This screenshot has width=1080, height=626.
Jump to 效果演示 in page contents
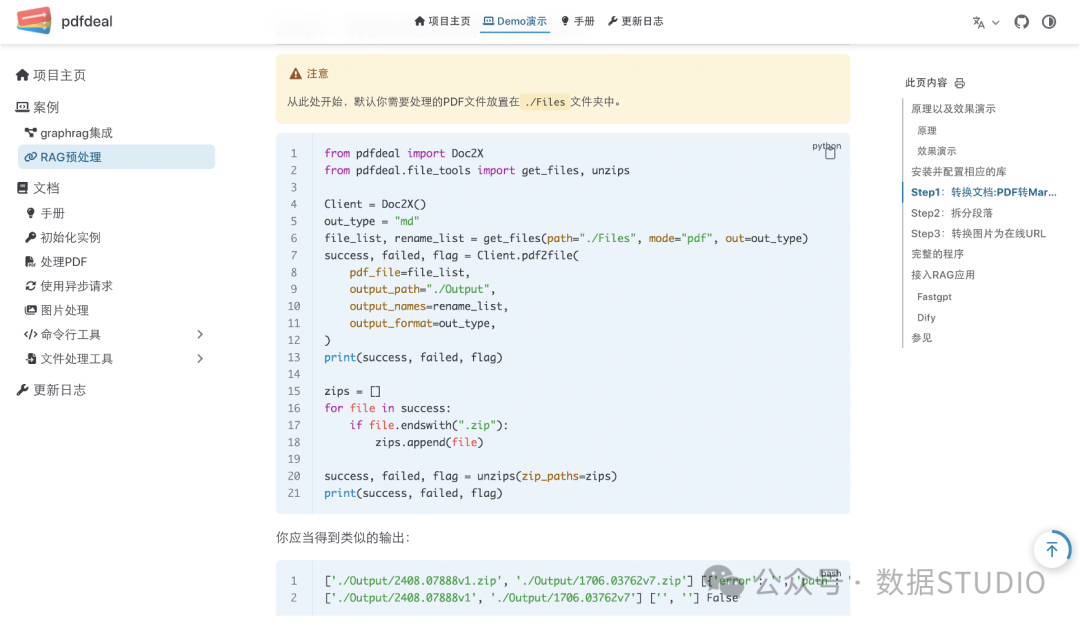(937, 151)
